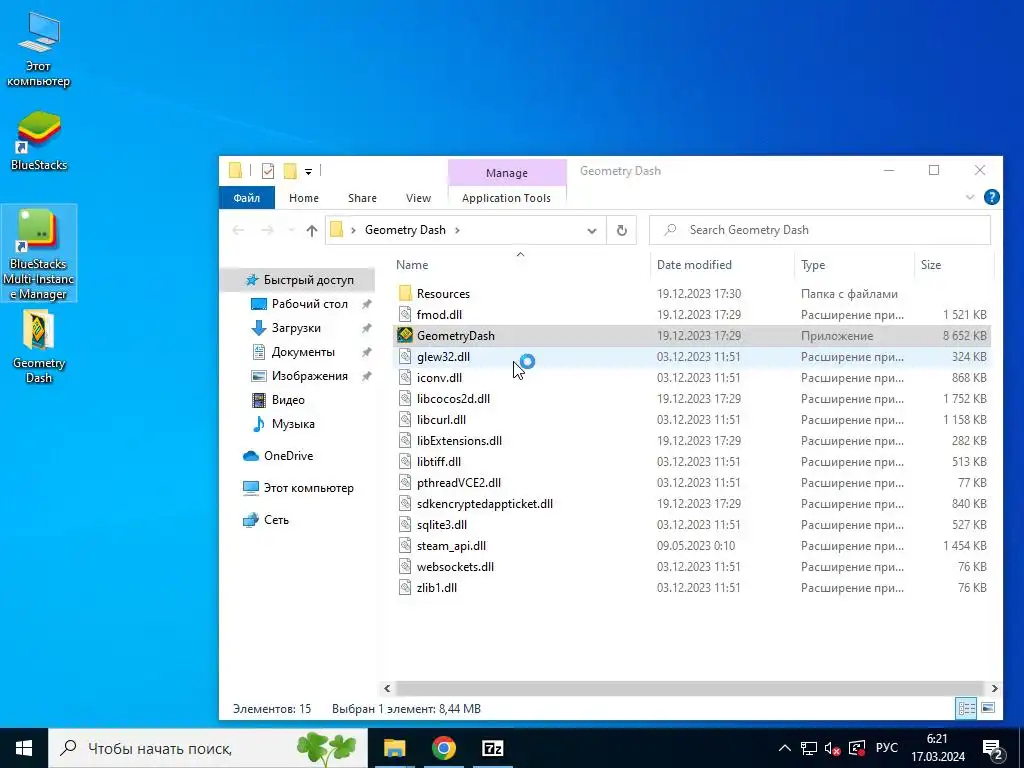Expand root chevron before Geometry Dash path
The image size is (1024, 768).
[353, 230]
